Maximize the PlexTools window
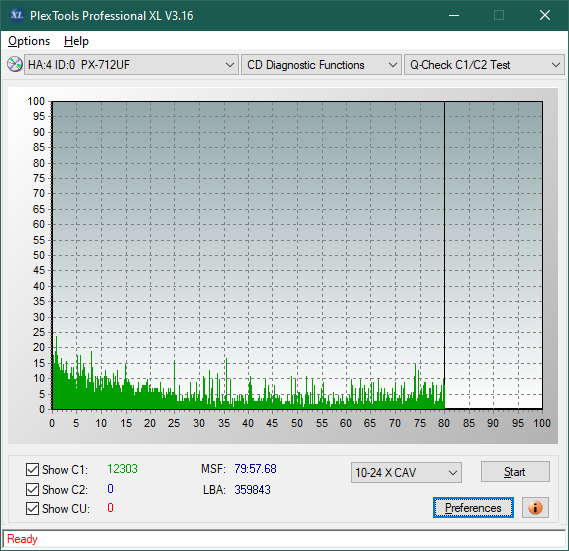This screenshot has height=551, width=569. coord(499,15)
